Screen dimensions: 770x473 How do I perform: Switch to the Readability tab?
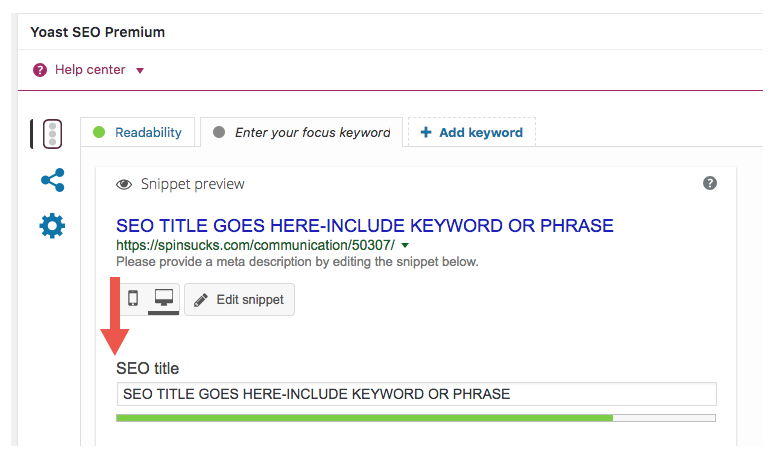[x=147, y=132]
